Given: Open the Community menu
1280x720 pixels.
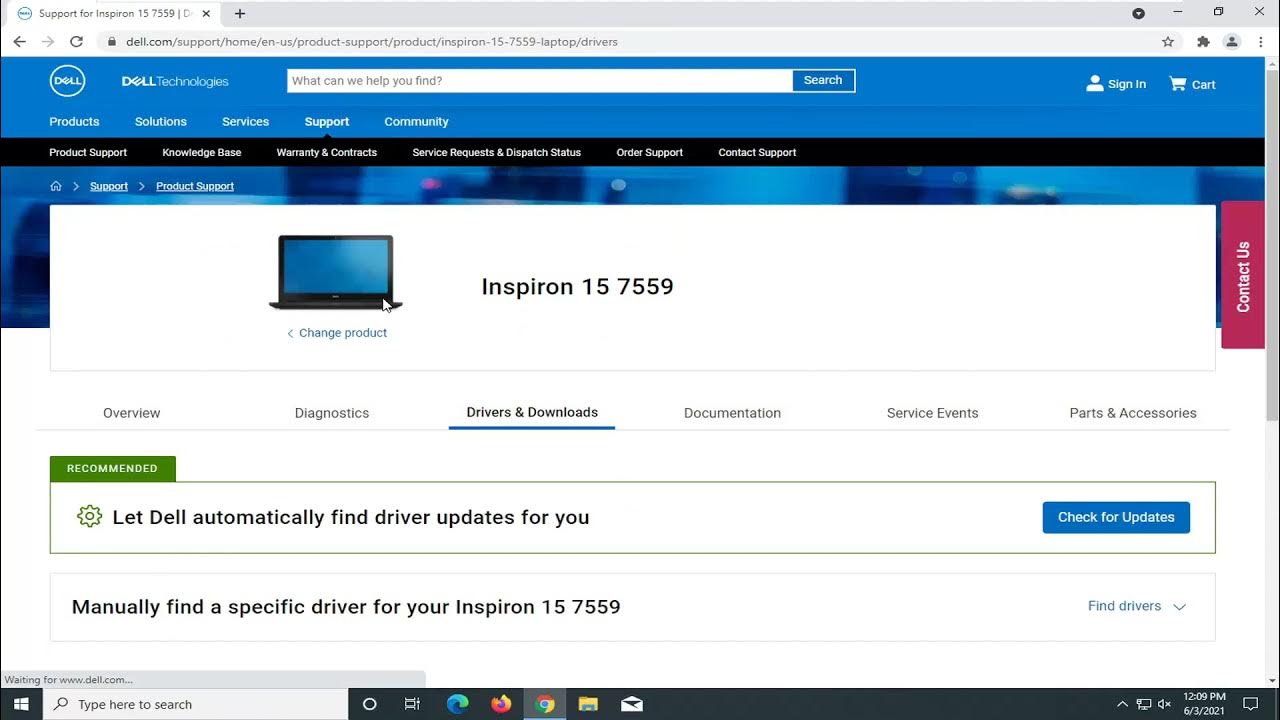Looking at the screenshot, I should pos(416,122).
